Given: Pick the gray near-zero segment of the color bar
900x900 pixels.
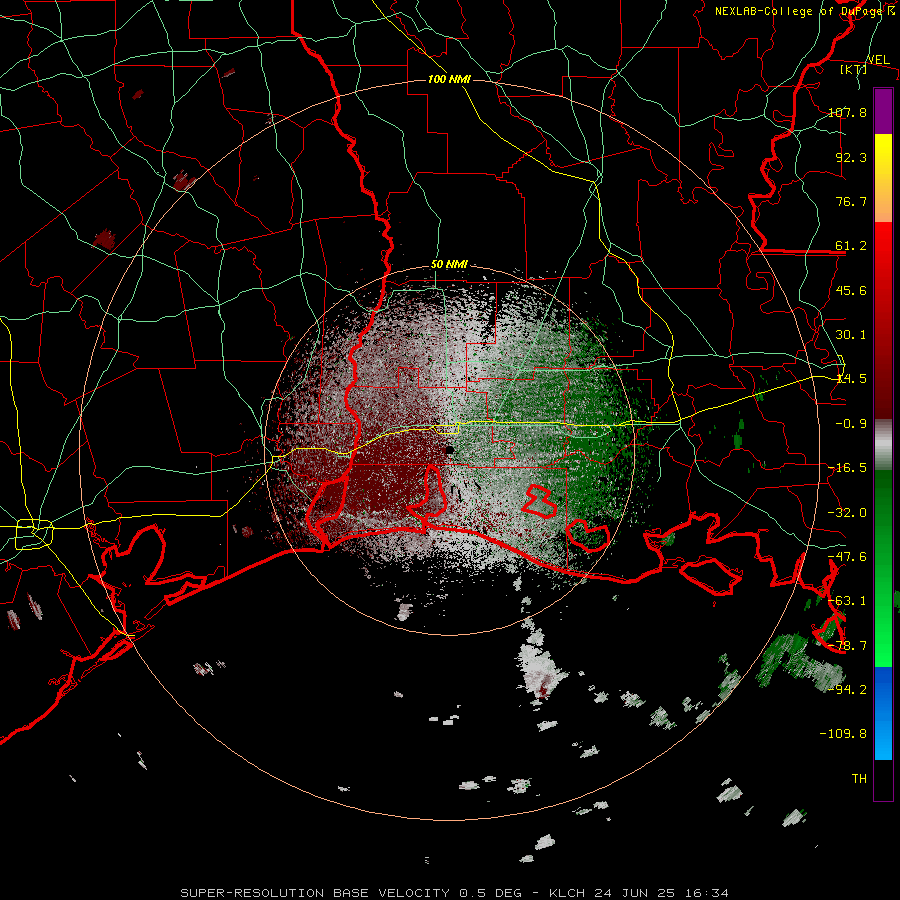Looking at the screenshot, I should pos(883,445).
